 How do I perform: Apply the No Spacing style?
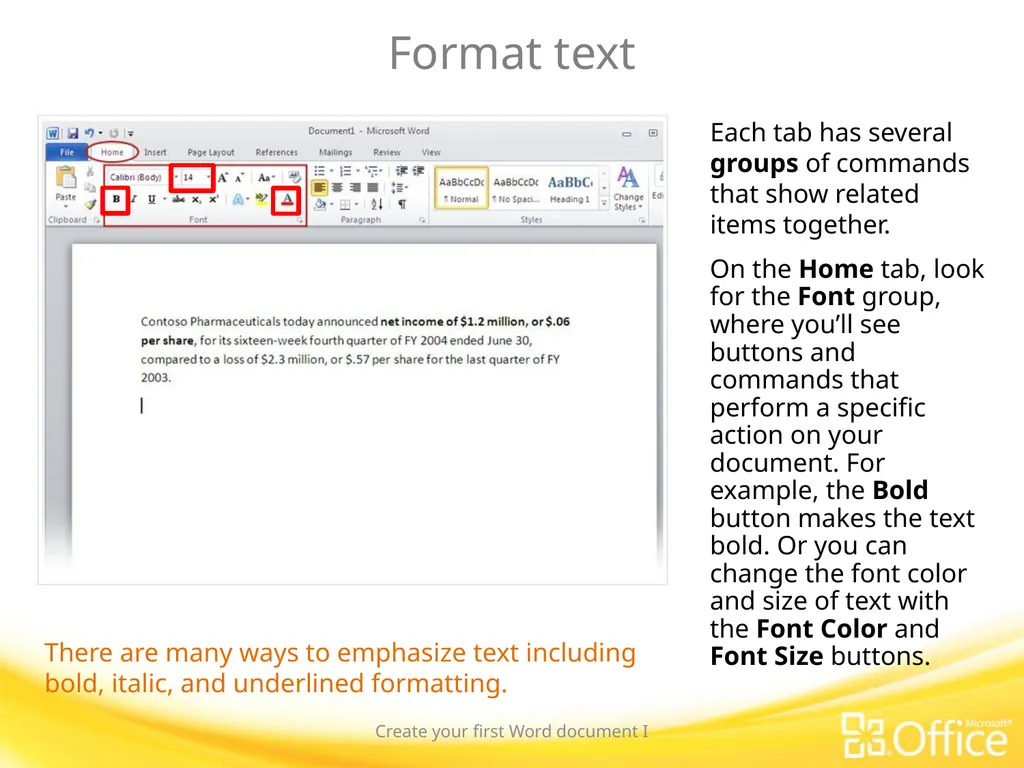(x=516, y=189)
